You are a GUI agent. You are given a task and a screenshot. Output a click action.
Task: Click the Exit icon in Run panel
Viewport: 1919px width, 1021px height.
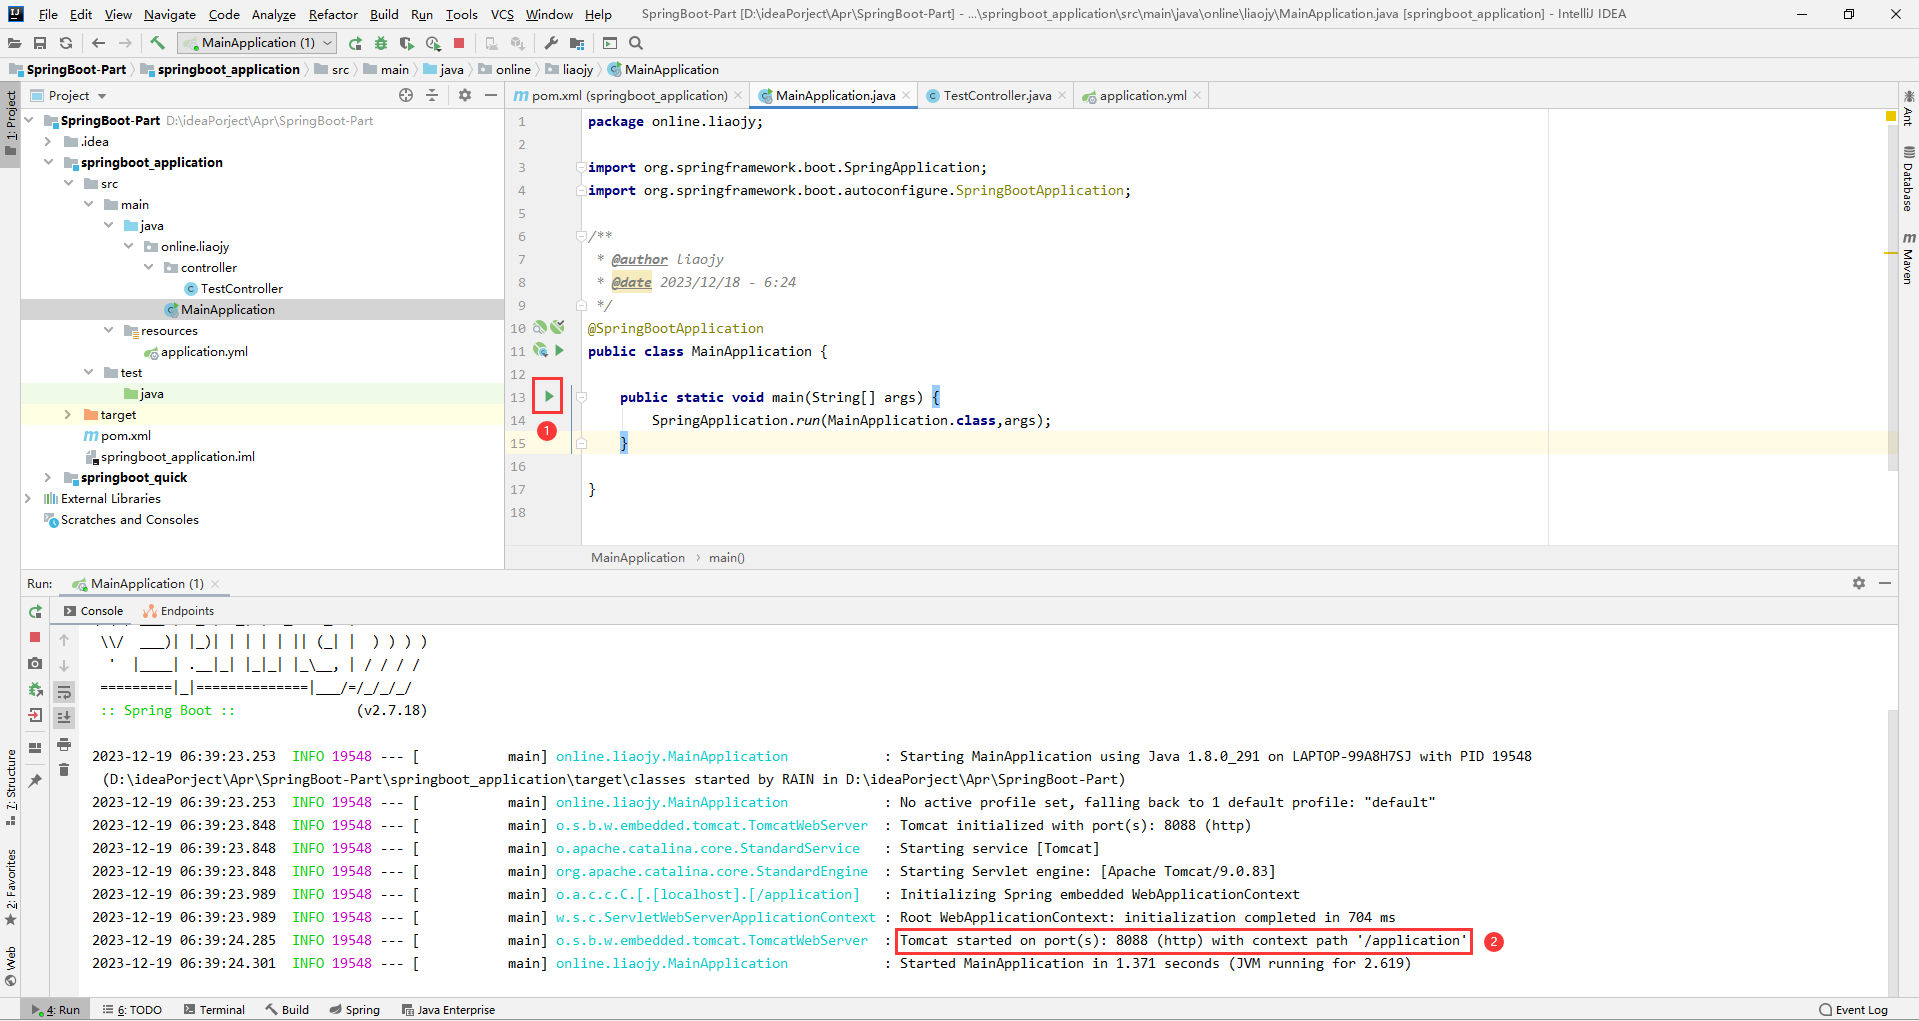[x=35, y=715]
